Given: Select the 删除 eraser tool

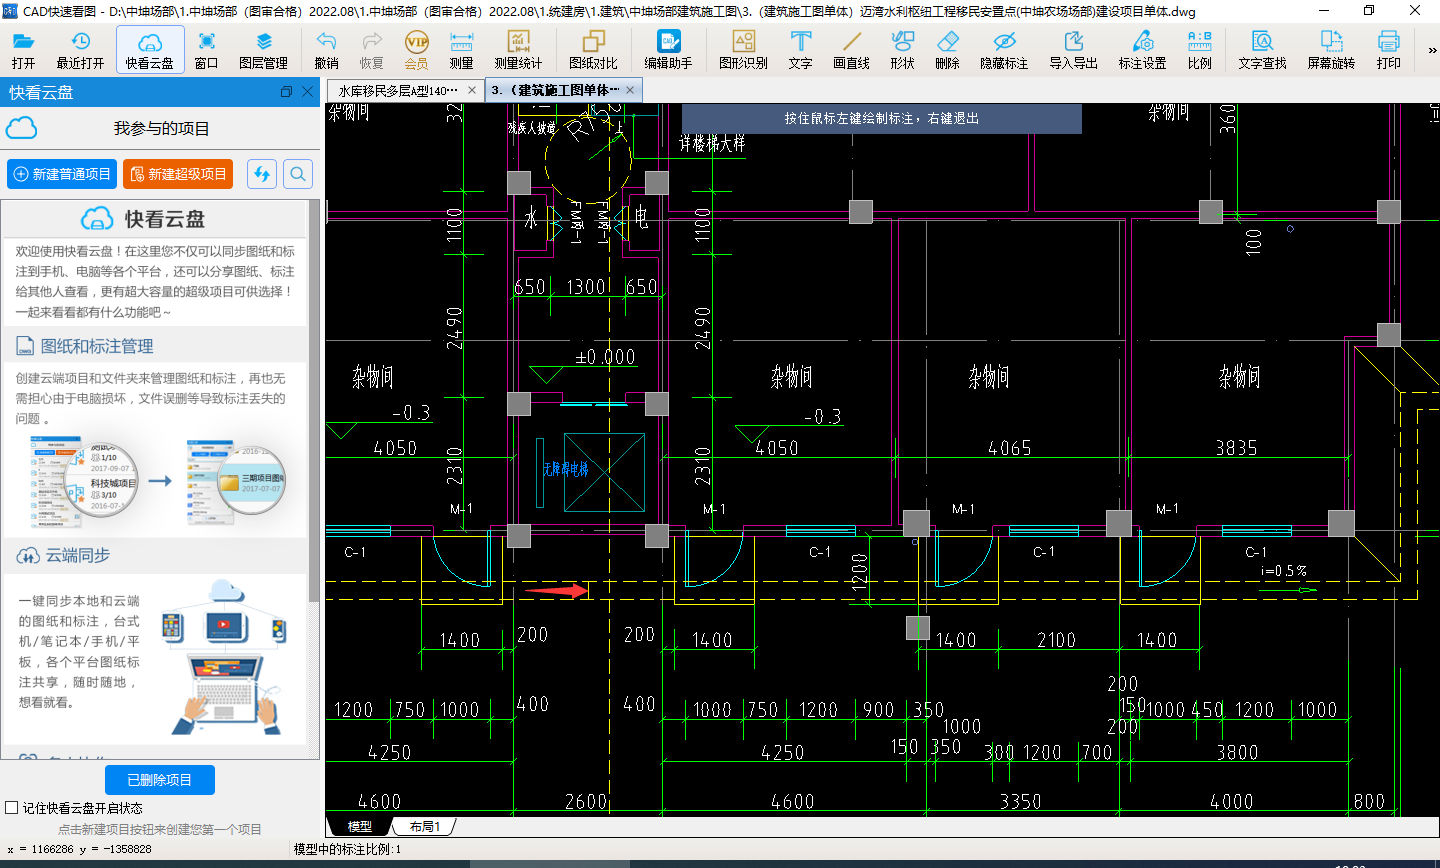Looking at the screenshot, I should pyautogui.click(x=947, y=49).
